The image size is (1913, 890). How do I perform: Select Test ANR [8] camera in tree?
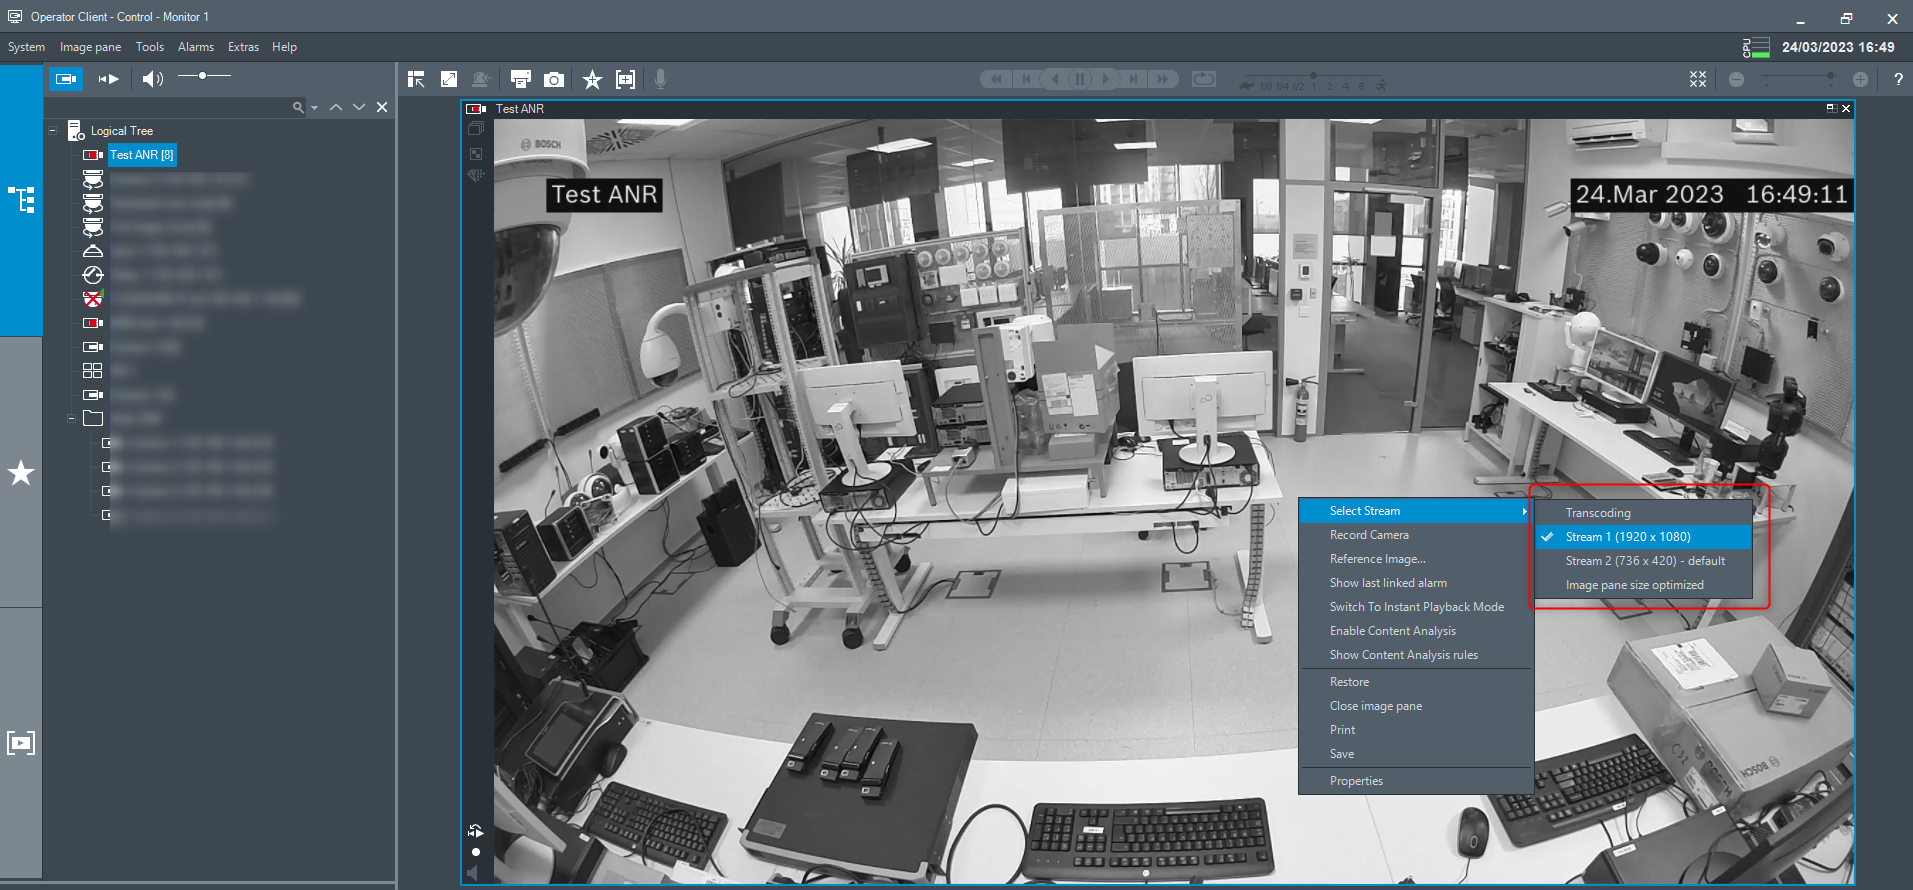coord(141,155)
